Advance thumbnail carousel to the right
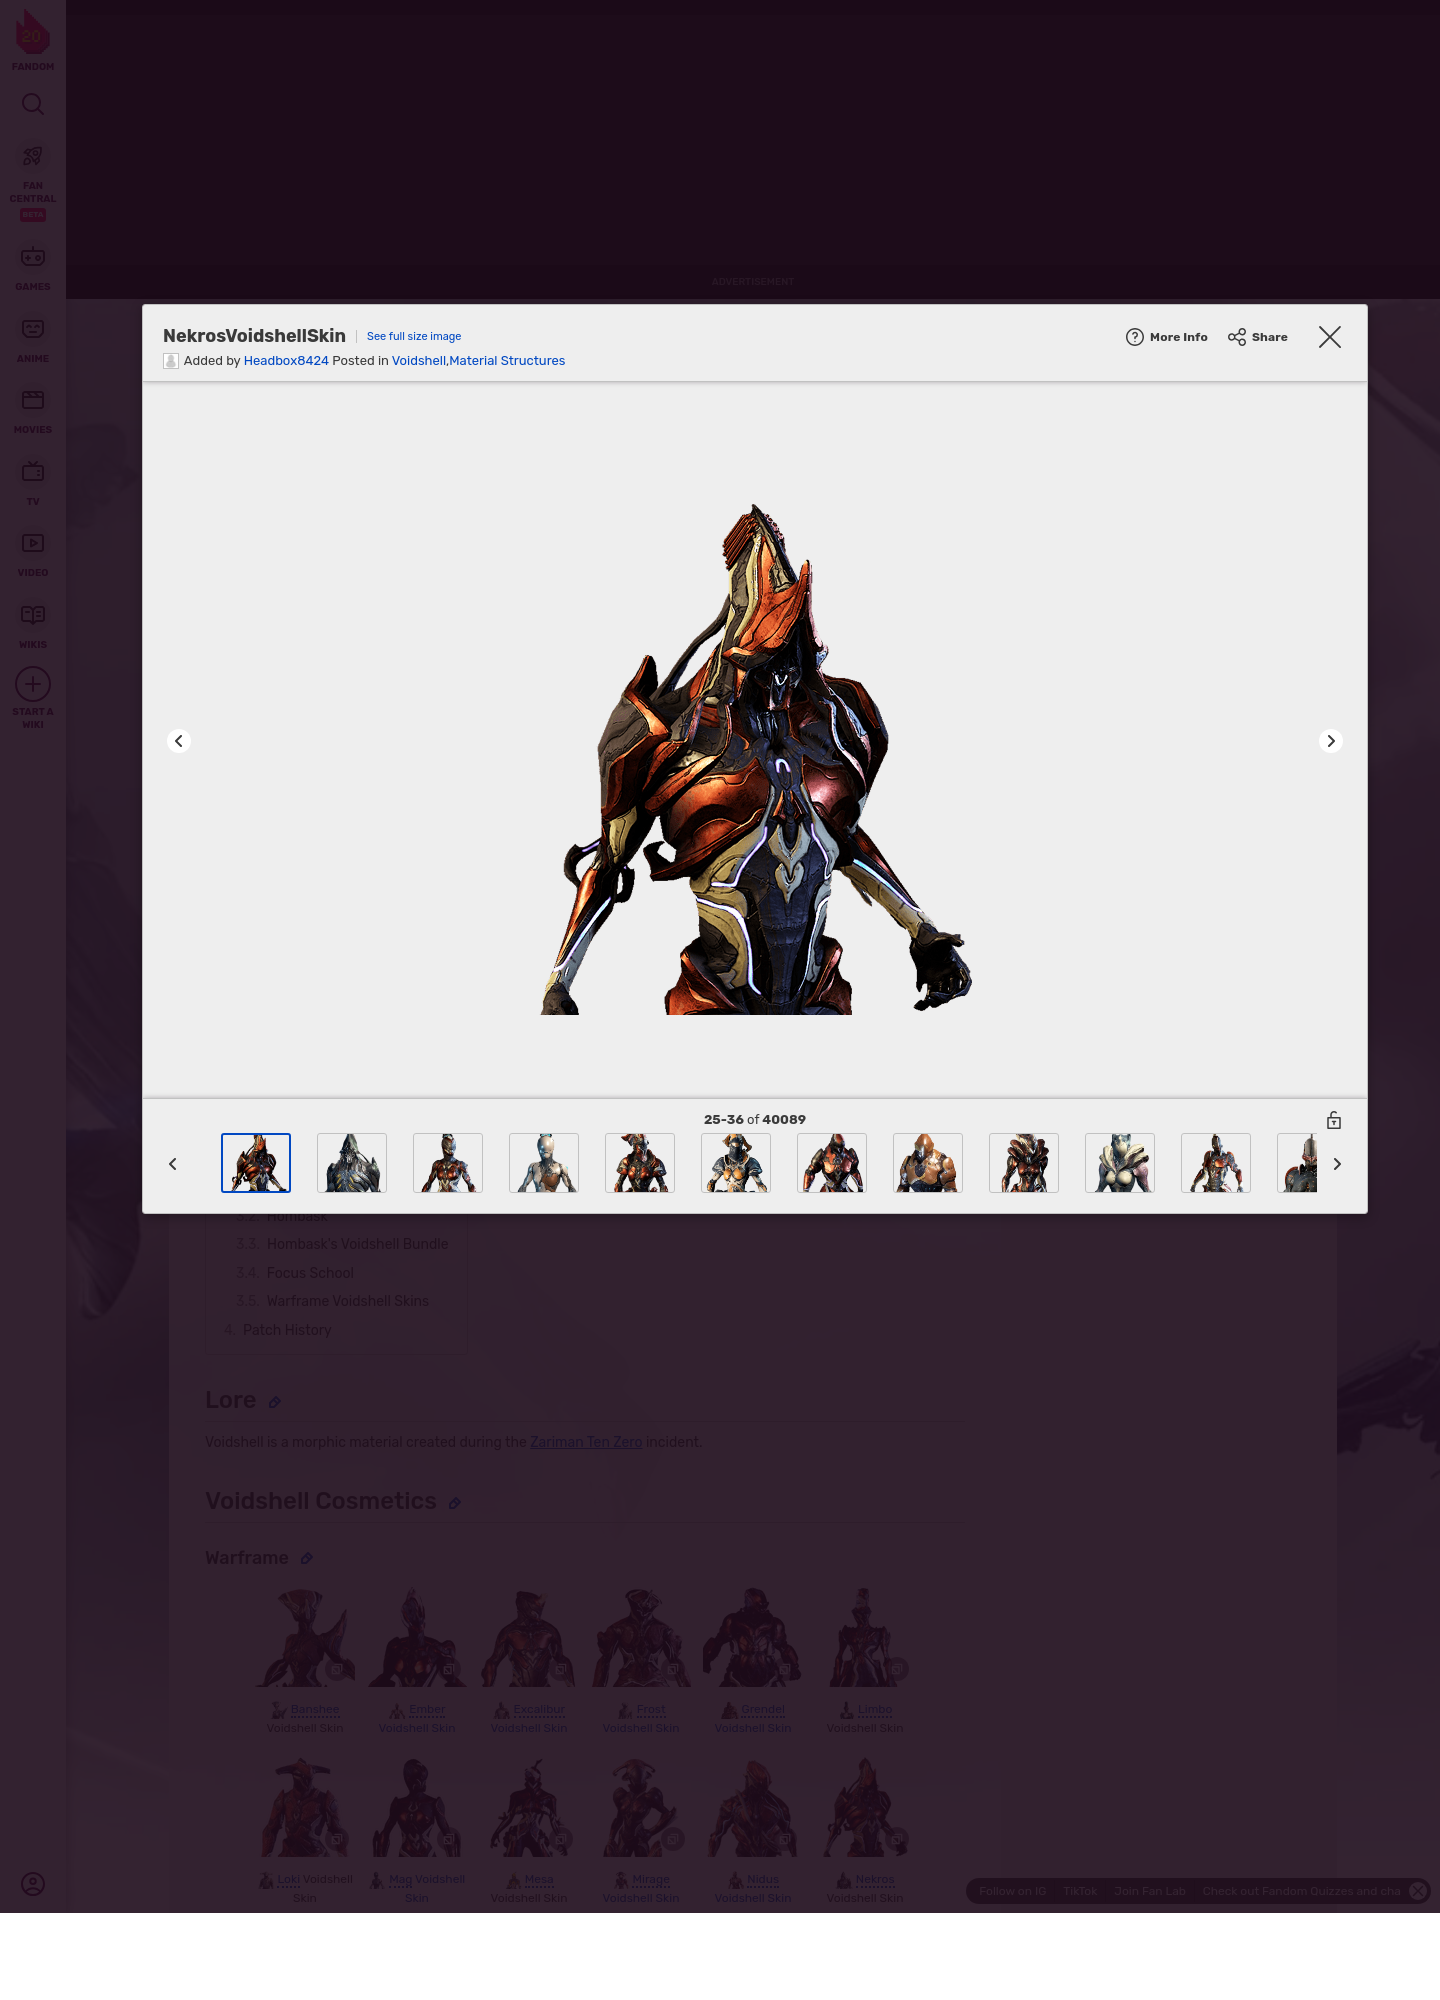 point(1337,1164)
